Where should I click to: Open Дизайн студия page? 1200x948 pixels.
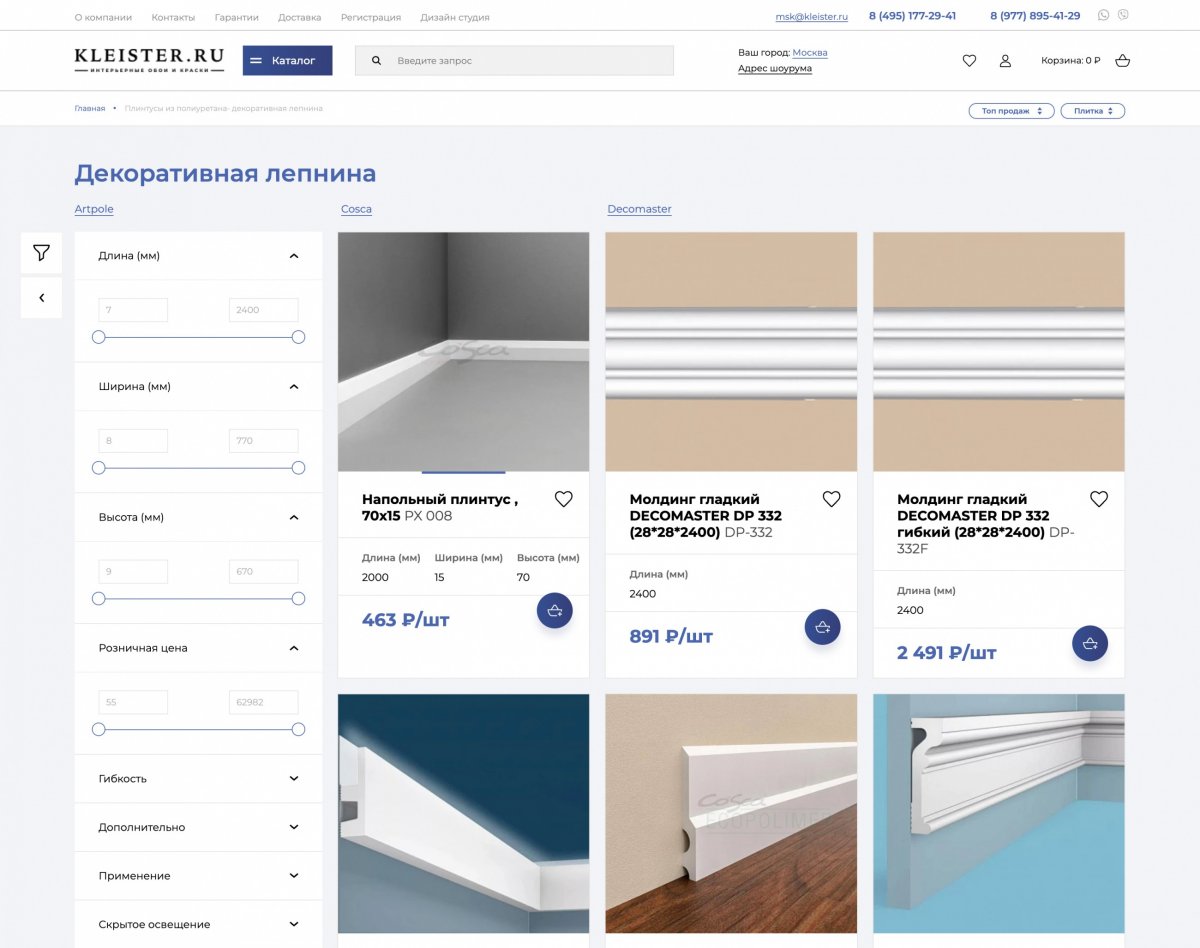(455, 17)
